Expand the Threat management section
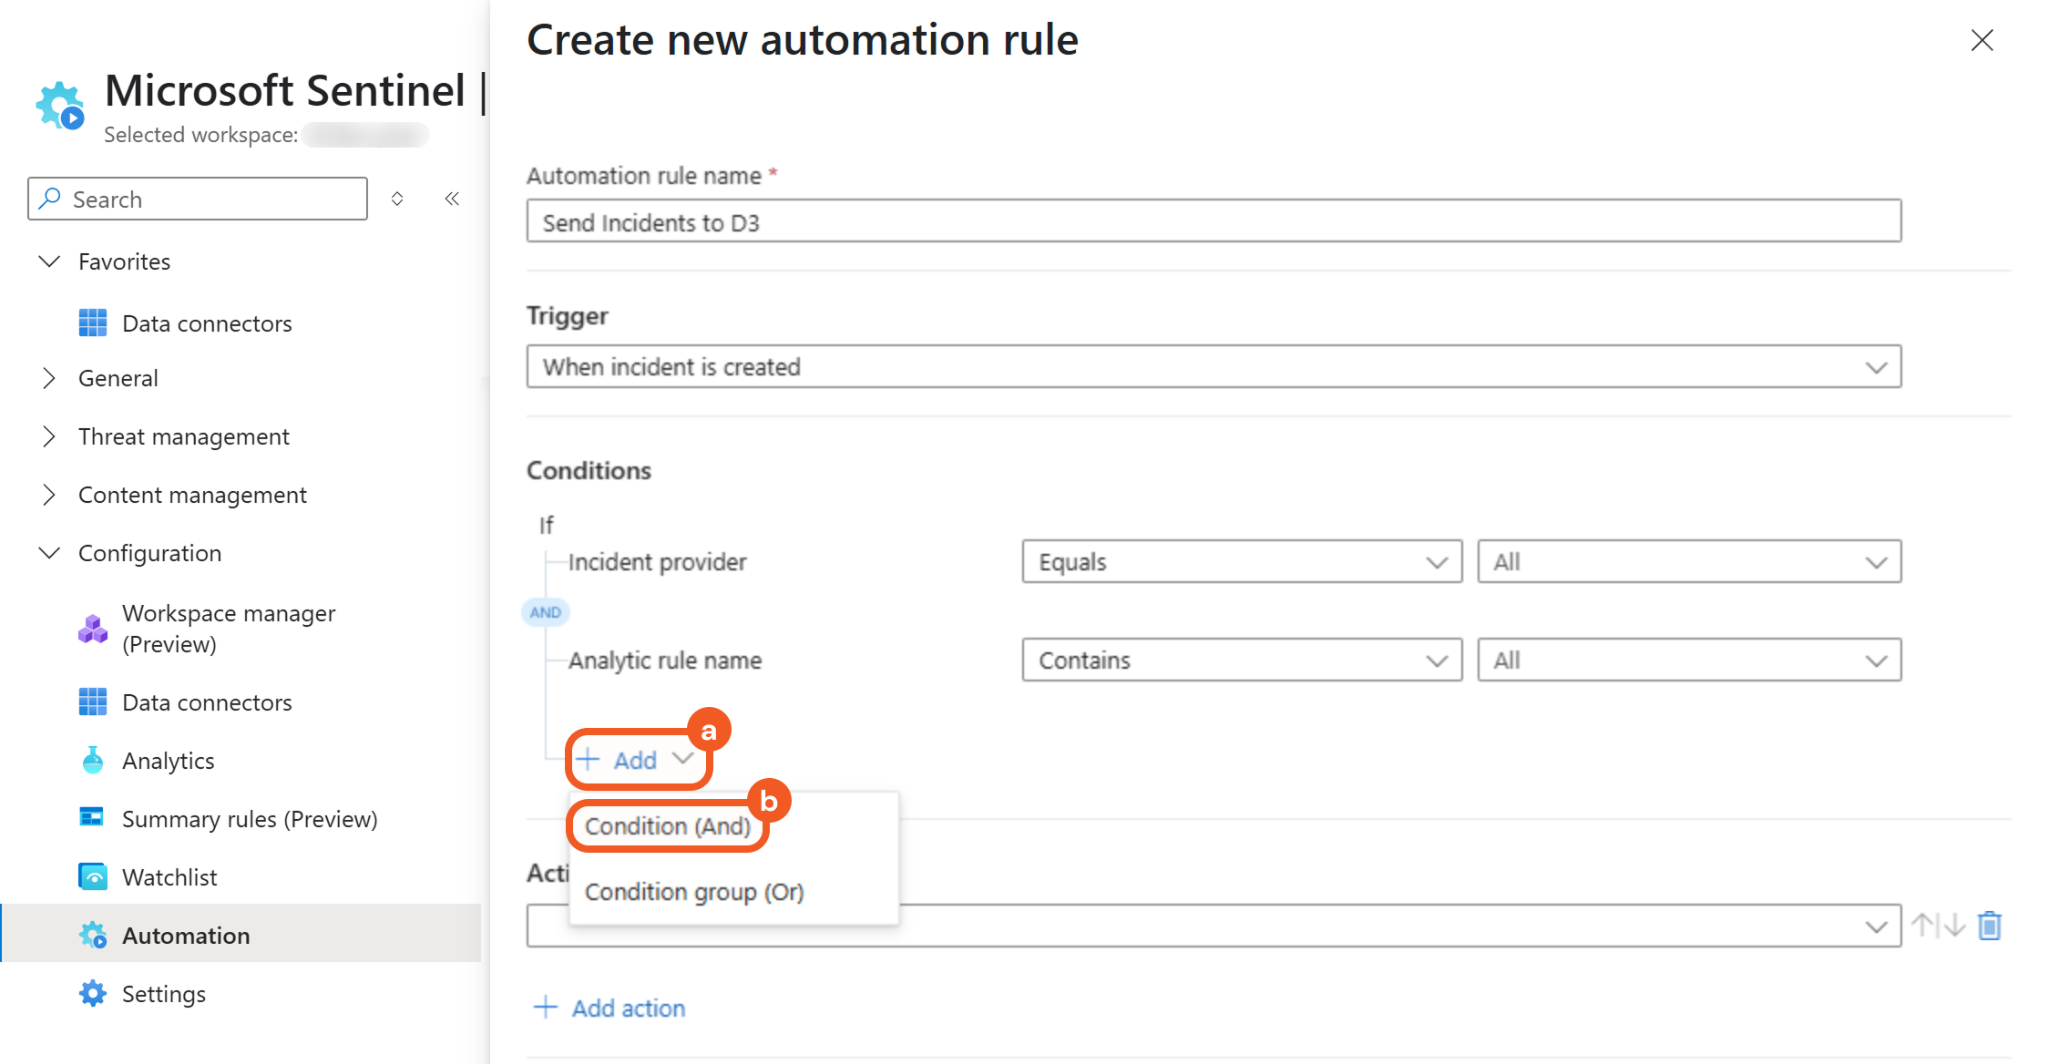 tap(183, 437)
